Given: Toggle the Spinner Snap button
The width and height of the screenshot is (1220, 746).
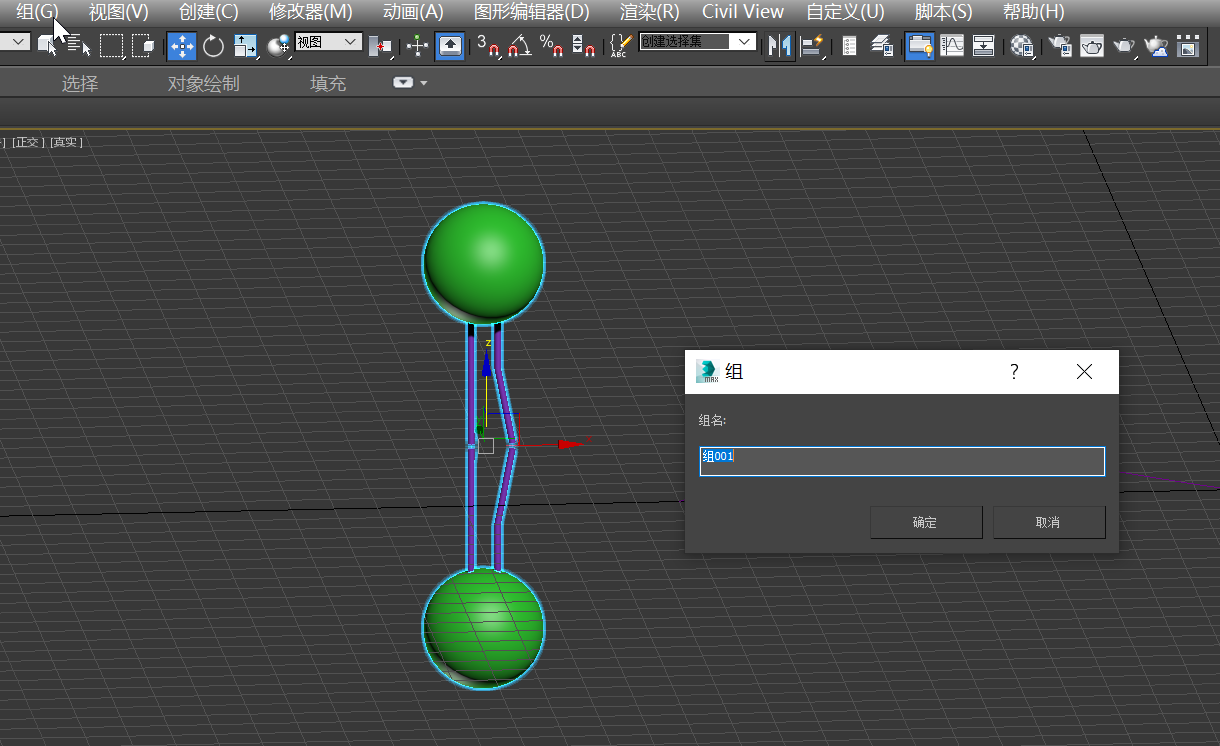Looking at the screenshot, I should click(585, 45).
